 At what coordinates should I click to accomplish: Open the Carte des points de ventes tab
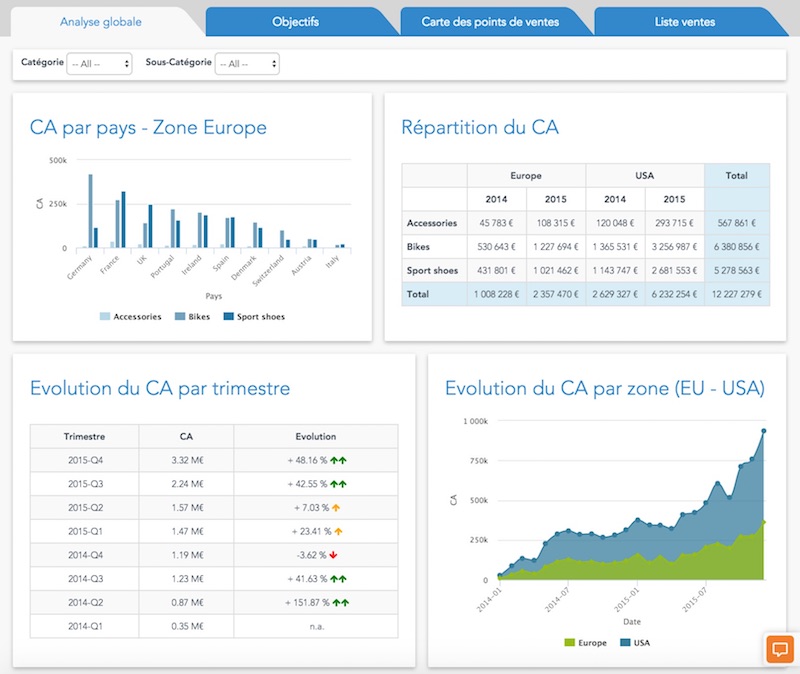(490, 22)
